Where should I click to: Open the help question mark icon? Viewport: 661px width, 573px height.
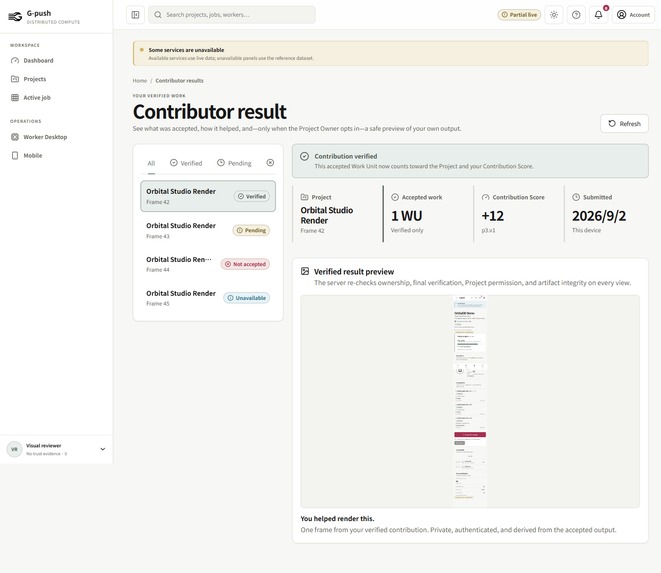(576, 15)
